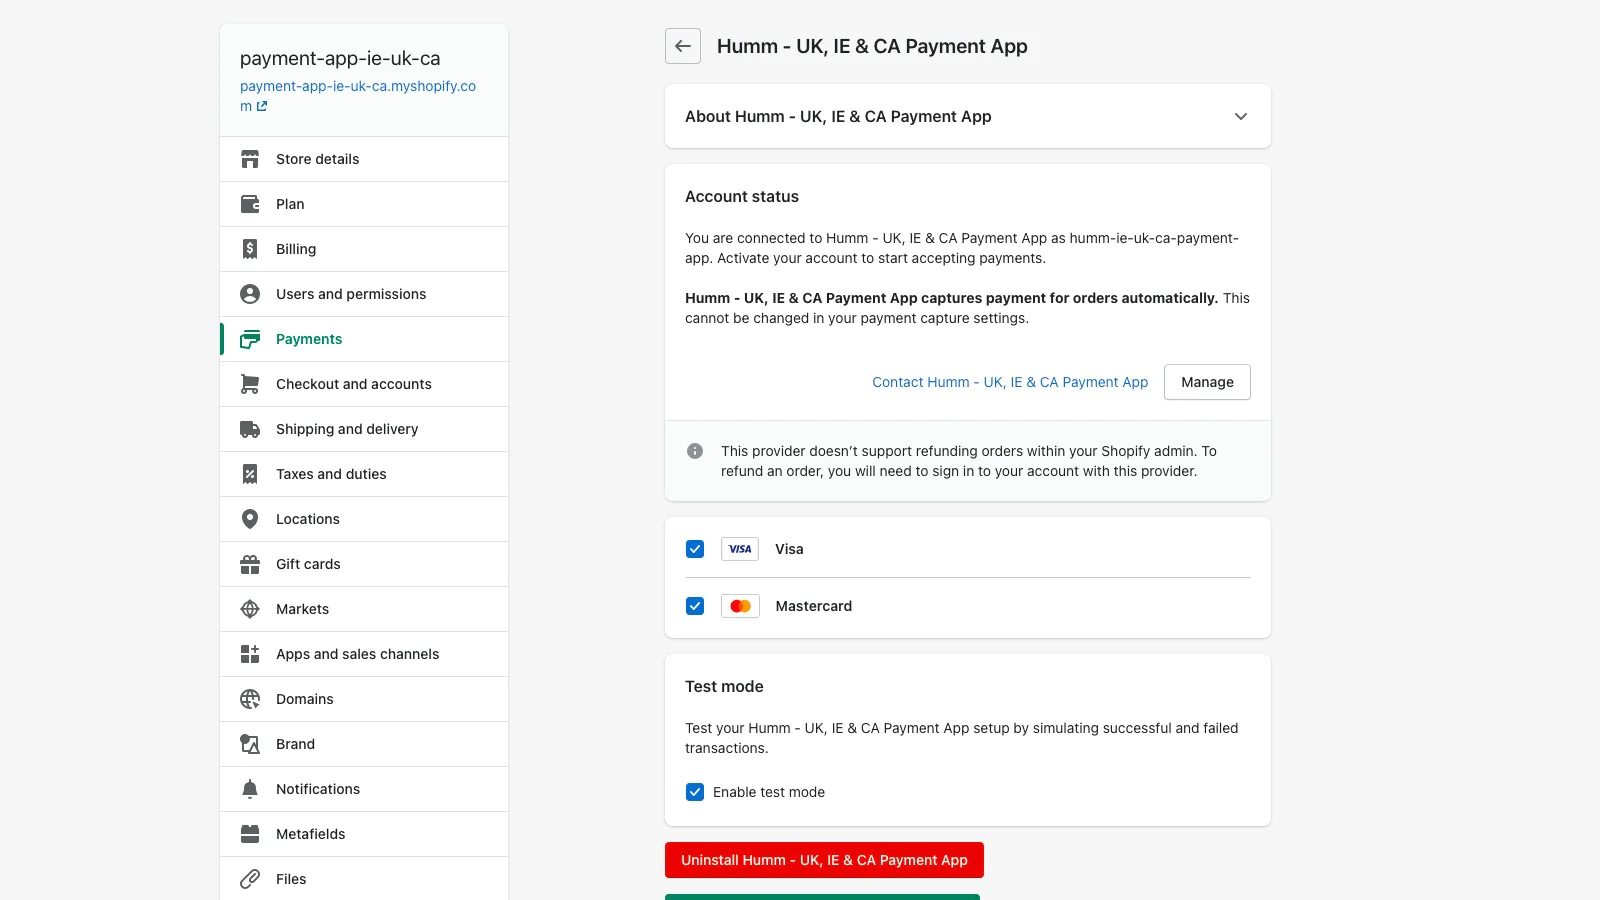Click the About Humm section title

838,116
